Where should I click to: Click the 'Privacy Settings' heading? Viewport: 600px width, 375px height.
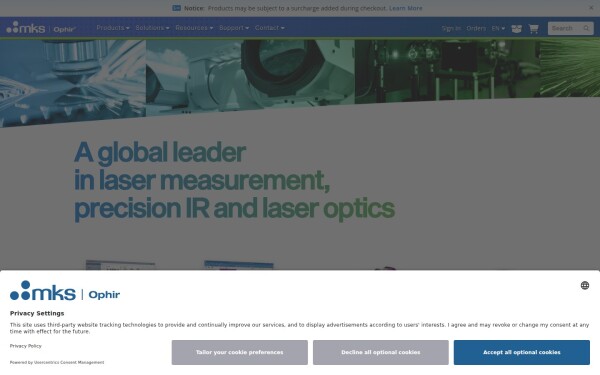[x=37, y=313]
